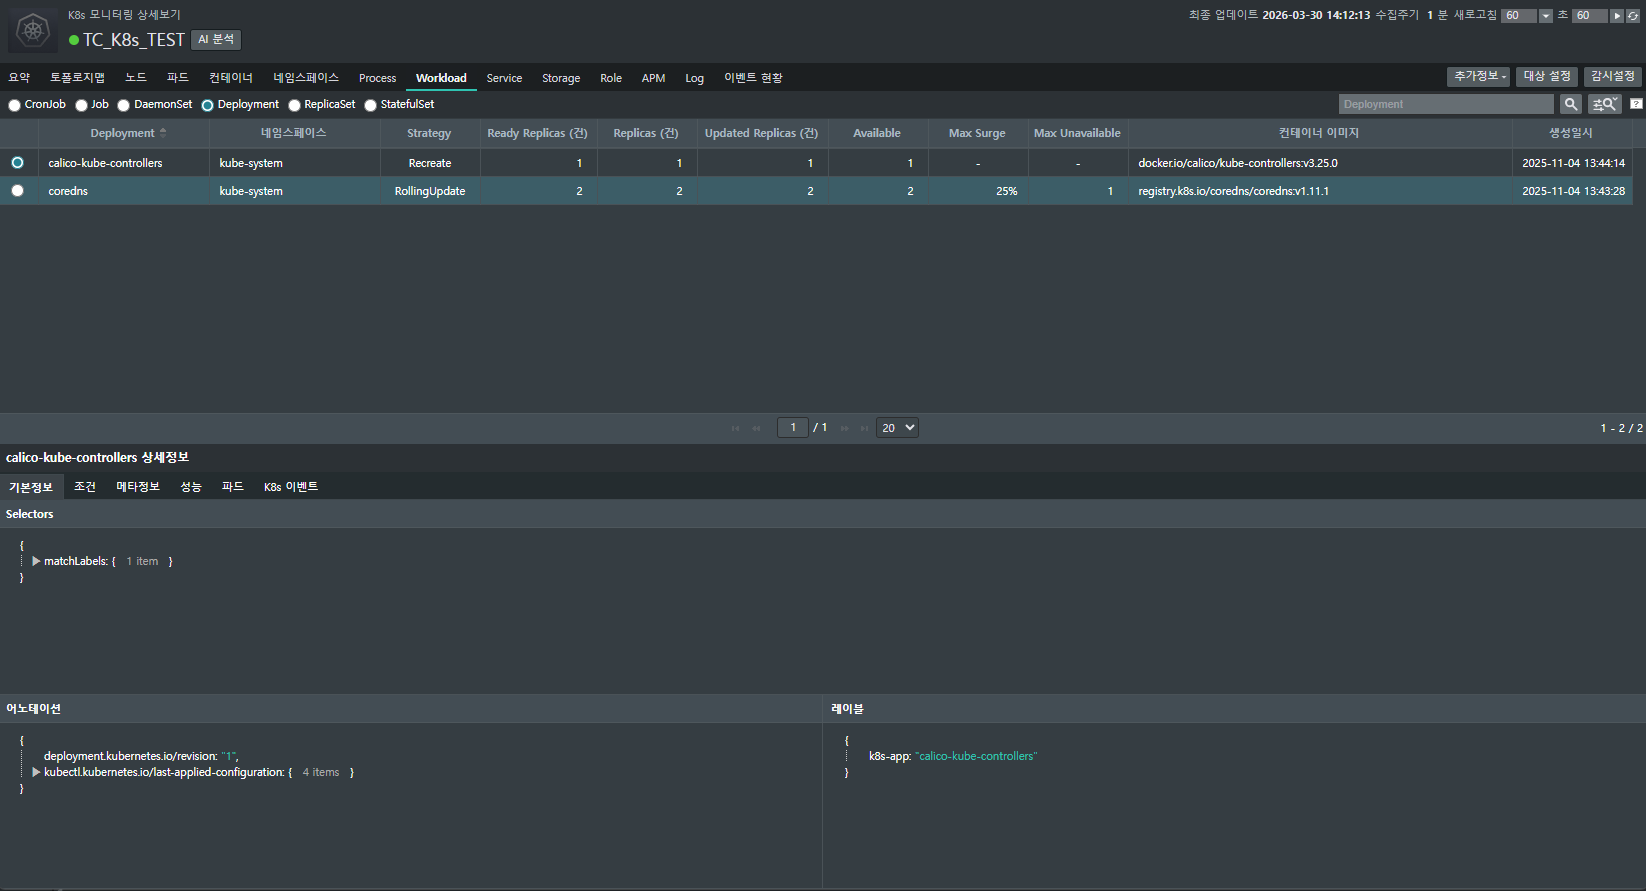
Task: Expand kubectl last-applied-configuration node
Action: [36, 772]
